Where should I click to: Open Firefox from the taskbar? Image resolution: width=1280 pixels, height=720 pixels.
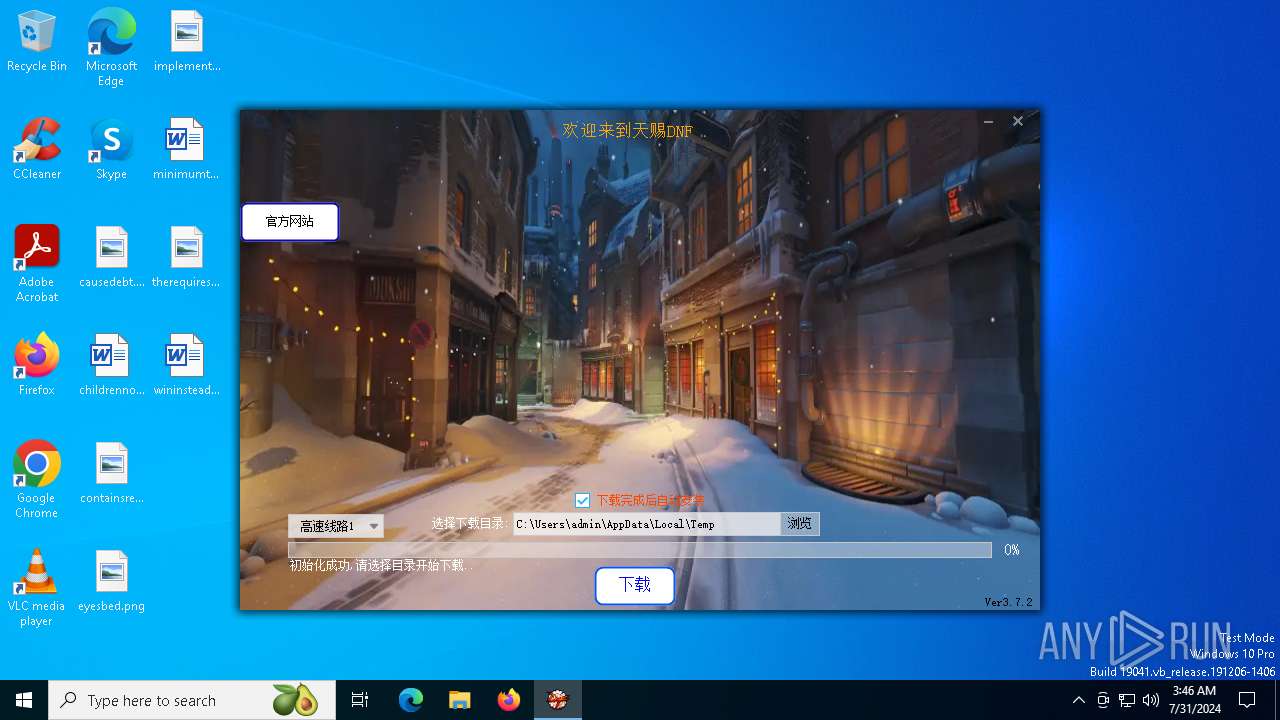click(x=509, y=700)
